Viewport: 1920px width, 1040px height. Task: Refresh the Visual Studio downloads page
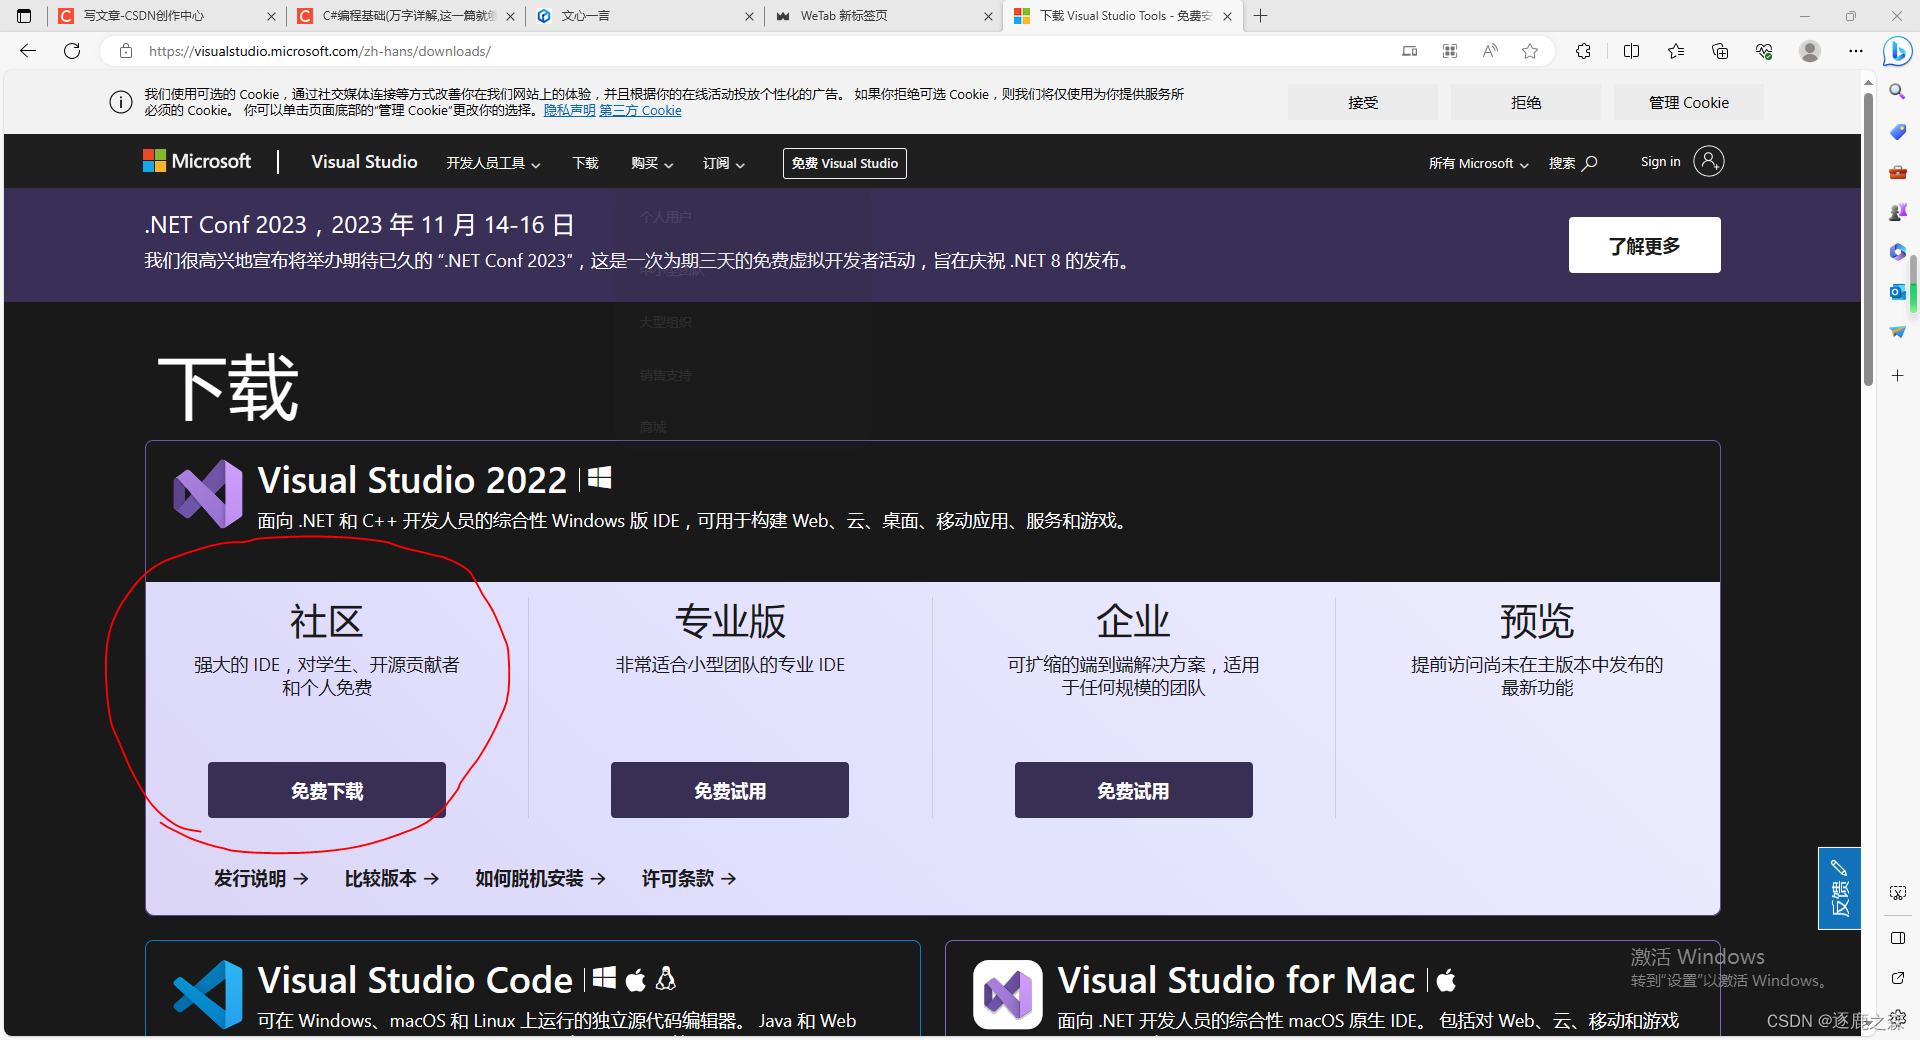(72, 51)
